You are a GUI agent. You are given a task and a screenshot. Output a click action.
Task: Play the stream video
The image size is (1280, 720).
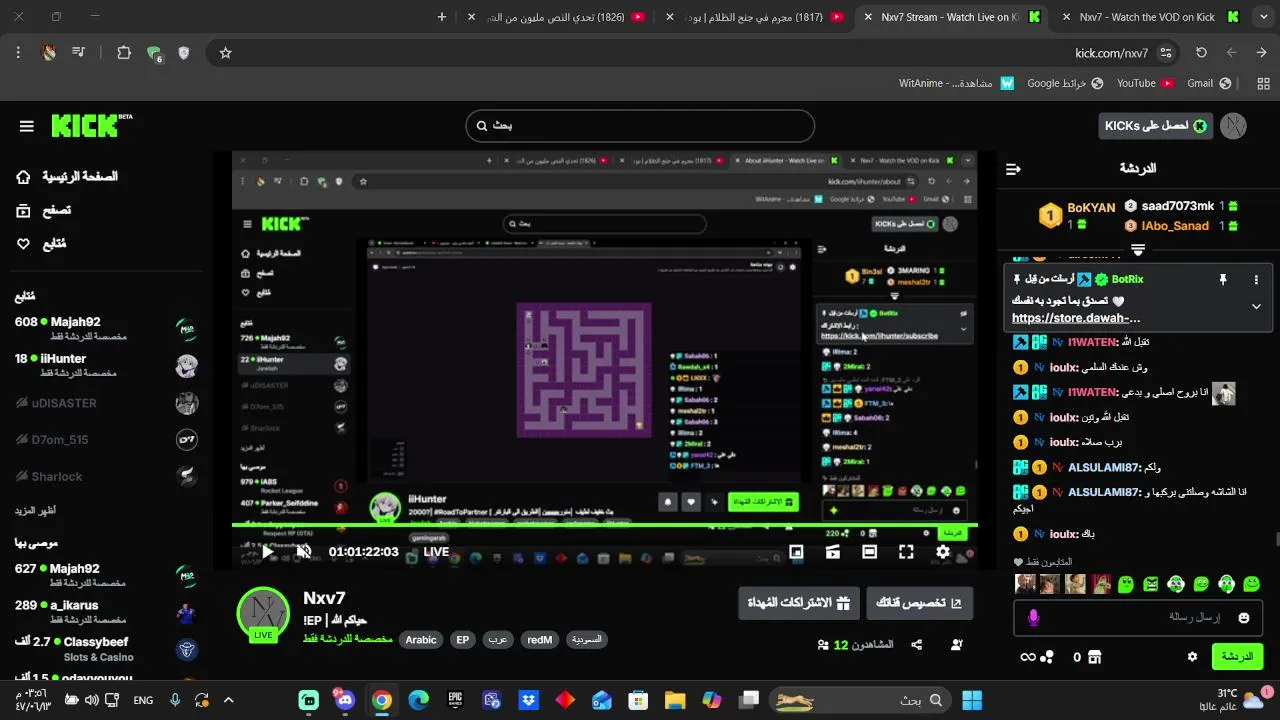click(x=267, y=552)
